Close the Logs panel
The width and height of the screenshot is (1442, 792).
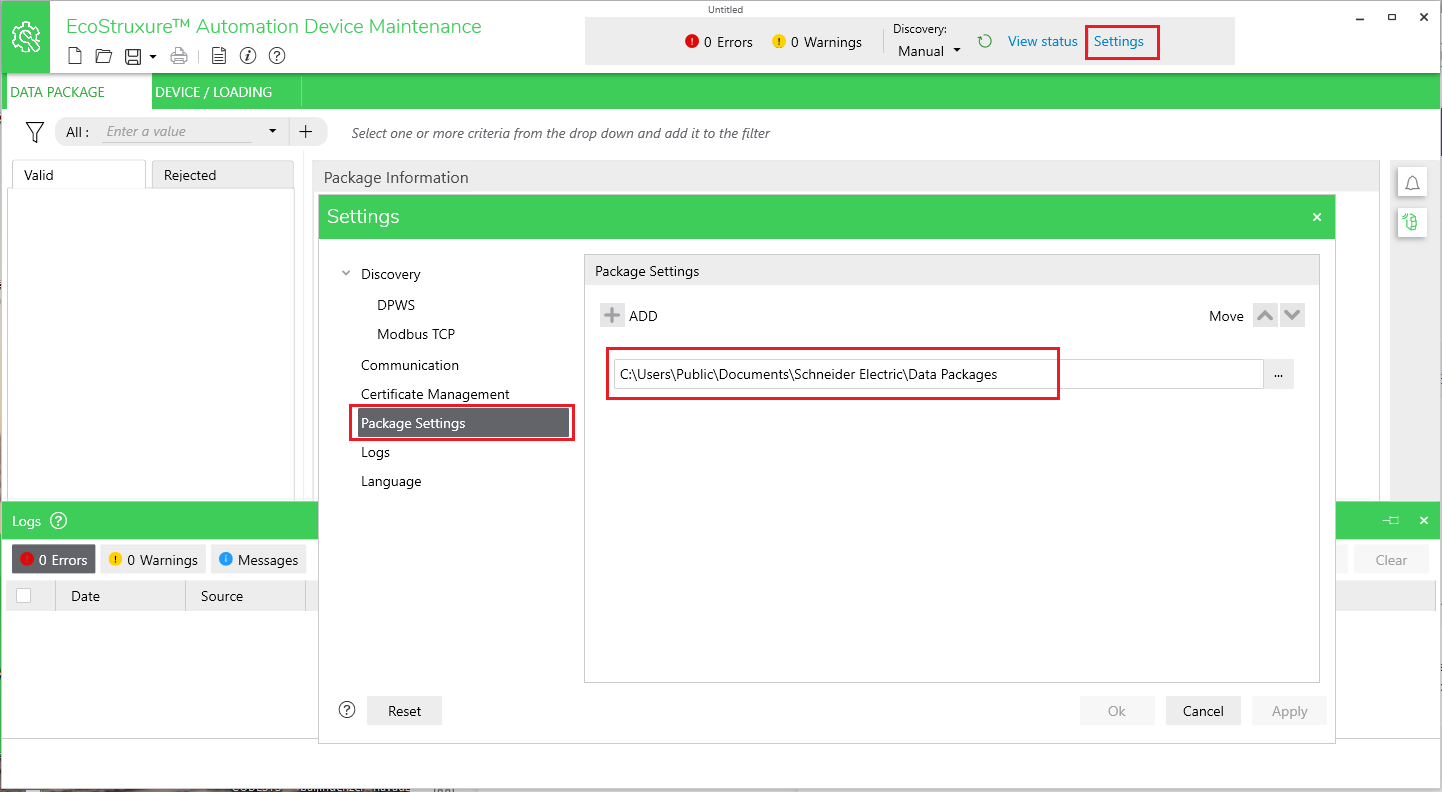[x=1424, y=521]
